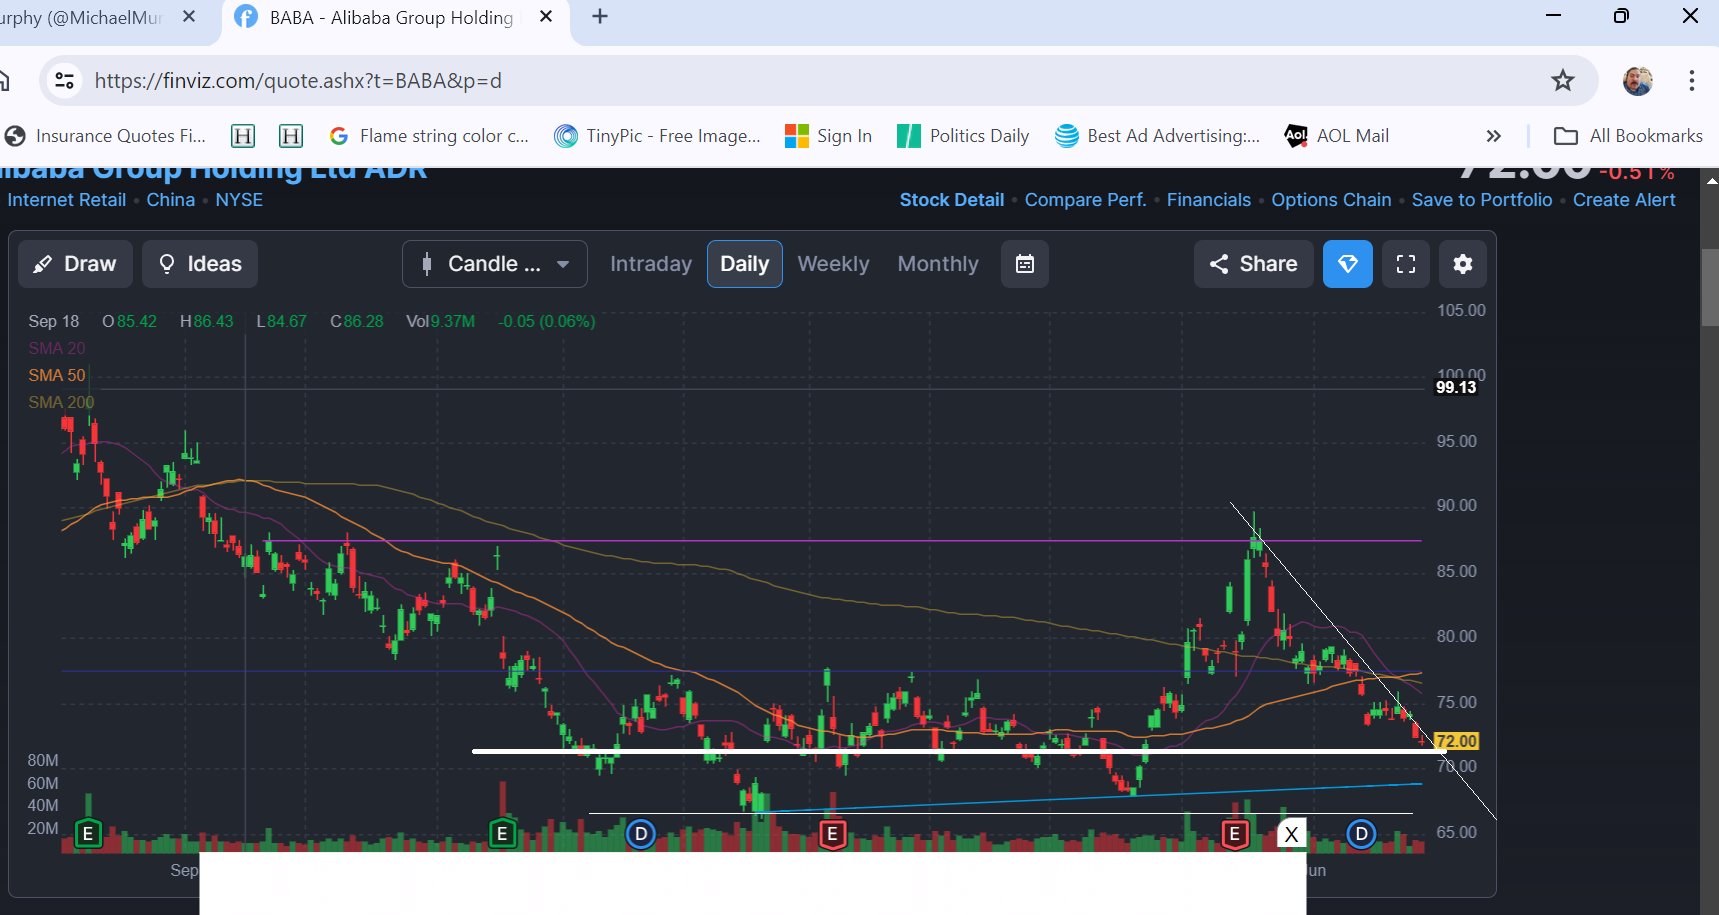Switch to Monthly timeframe
The image size is (1719, 915).
point(938,264)
